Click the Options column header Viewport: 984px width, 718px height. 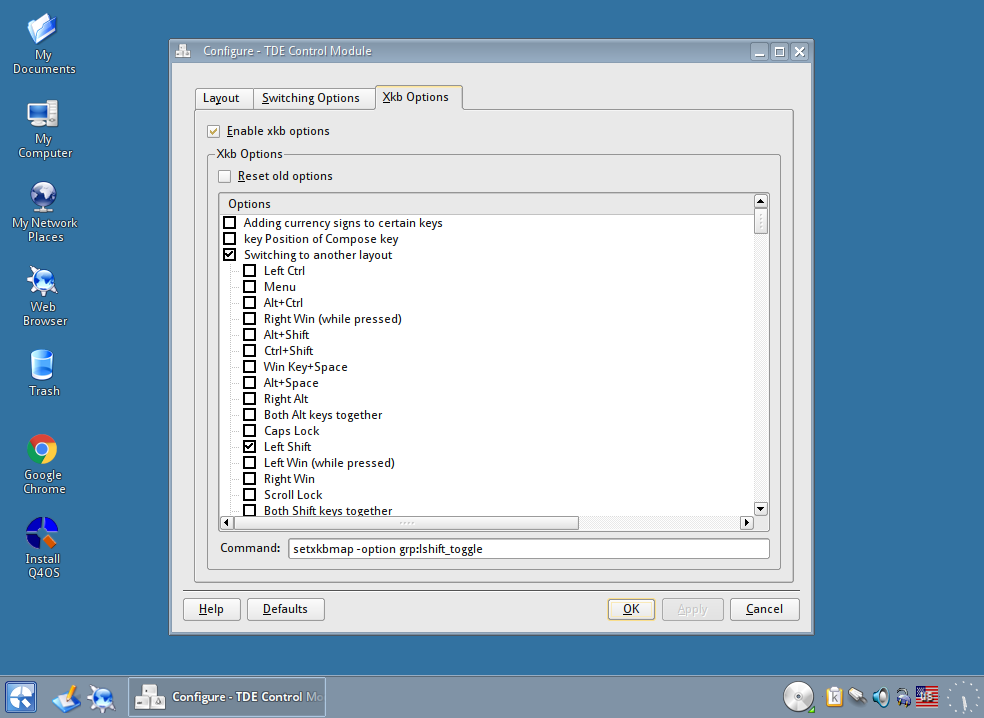tap(486, 204)
